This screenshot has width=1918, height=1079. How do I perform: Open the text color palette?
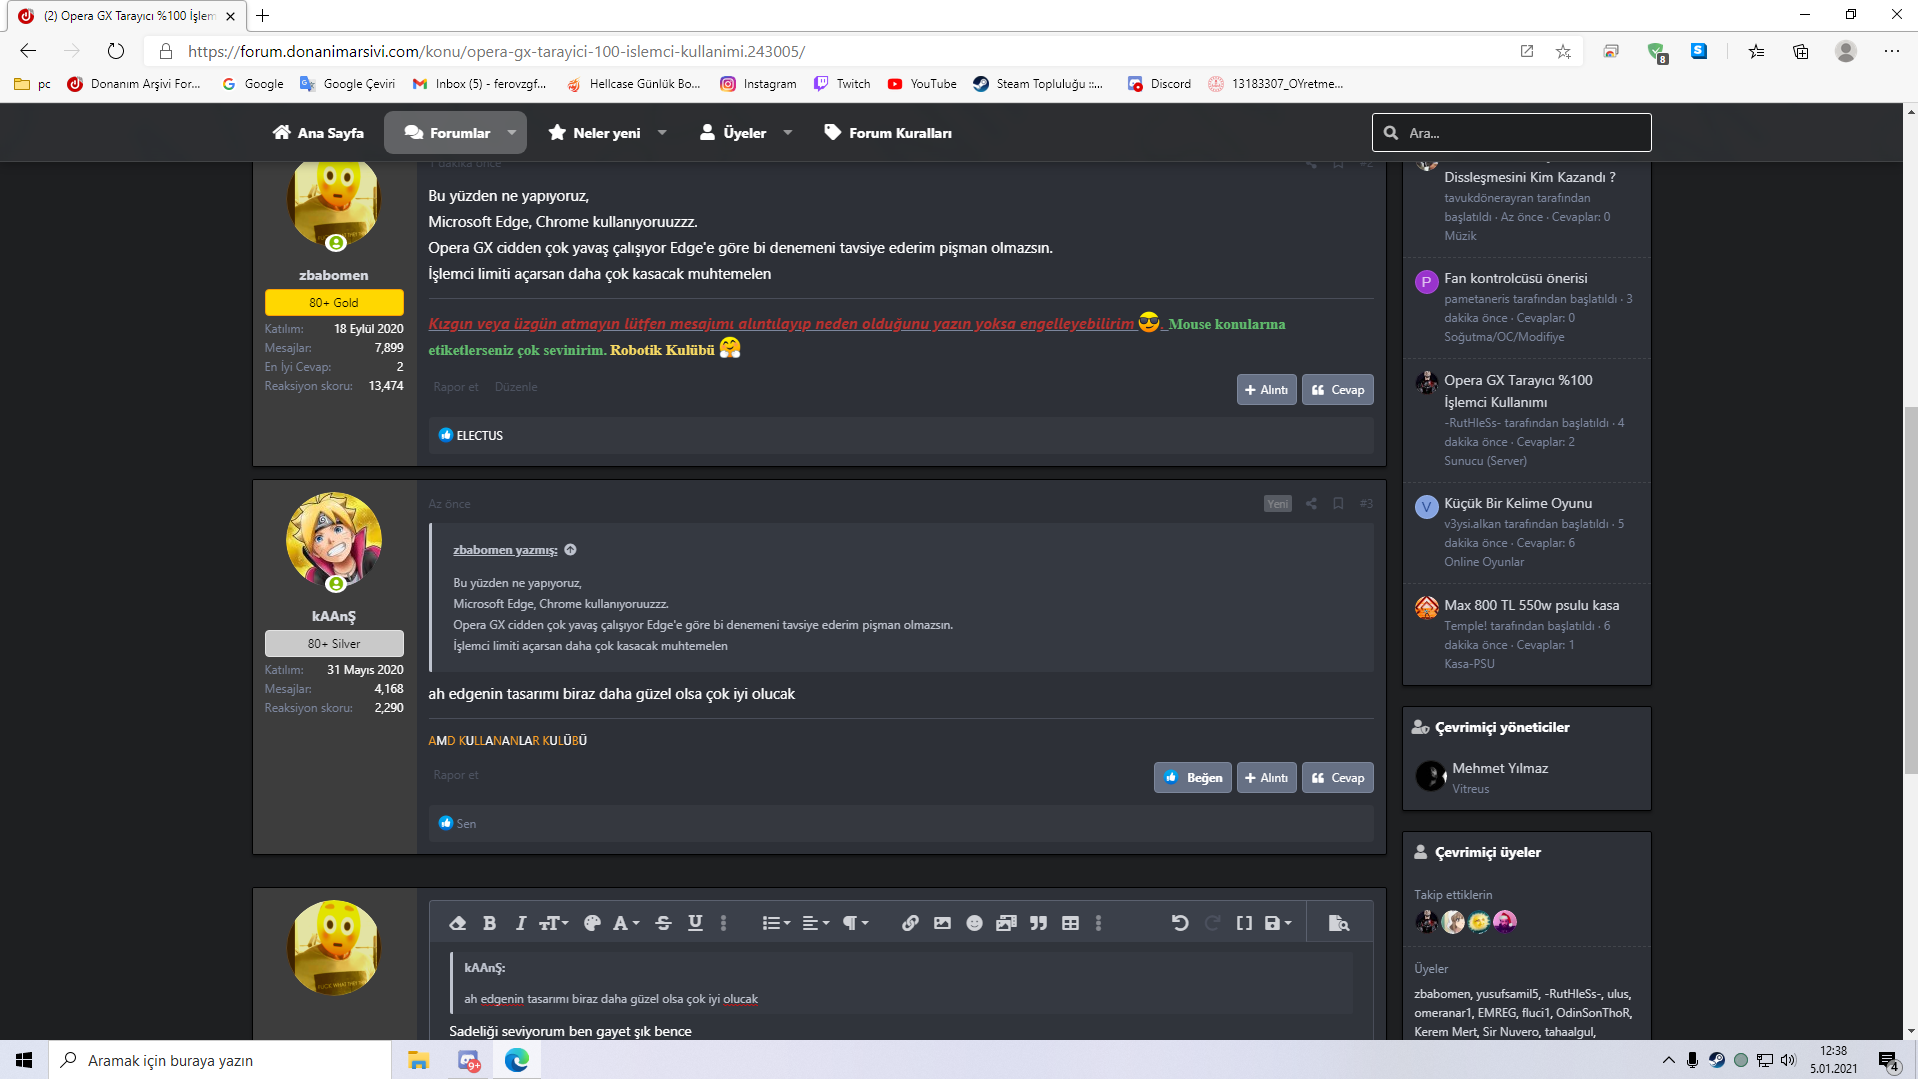click(x=592, y=923)
